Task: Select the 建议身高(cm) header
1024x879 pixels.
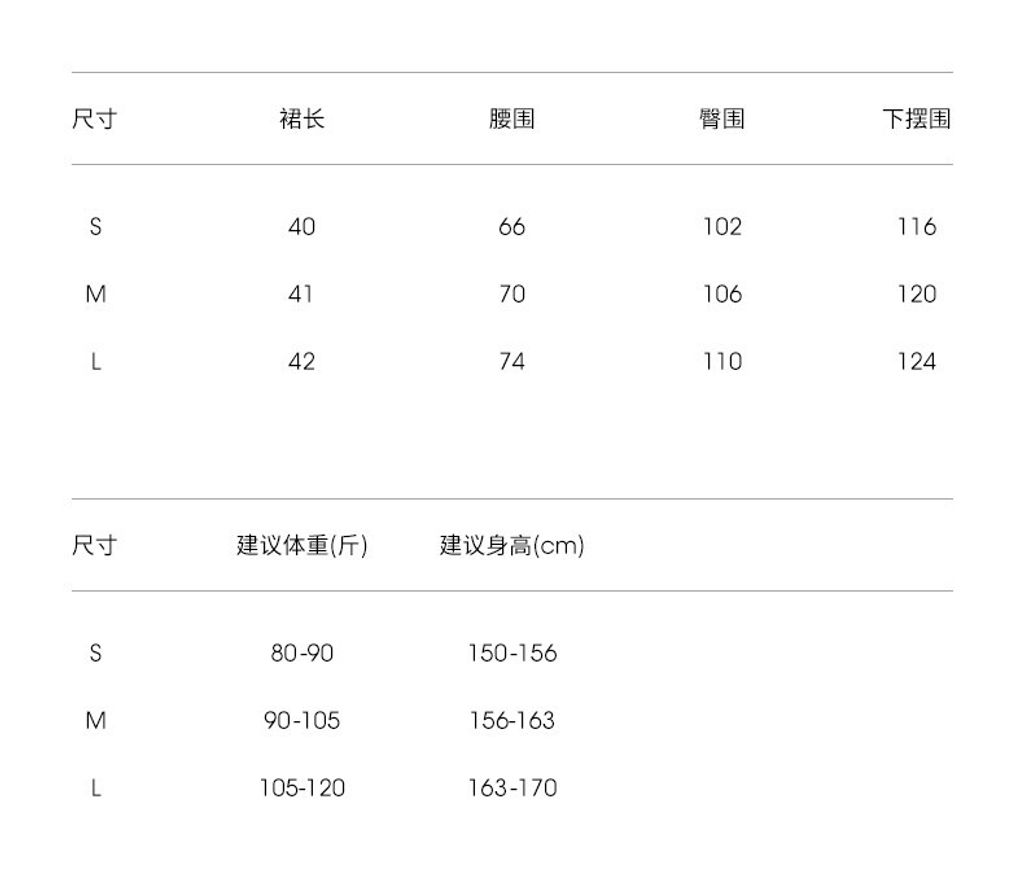Action: [512, 546]
